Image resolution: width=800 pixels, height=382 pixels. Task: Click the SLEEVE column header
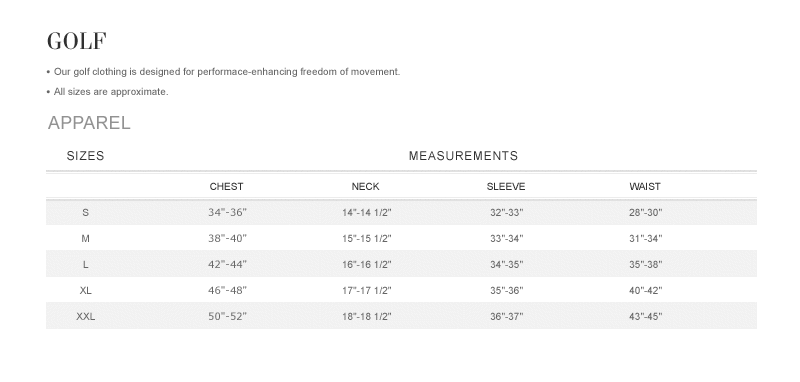506,187
